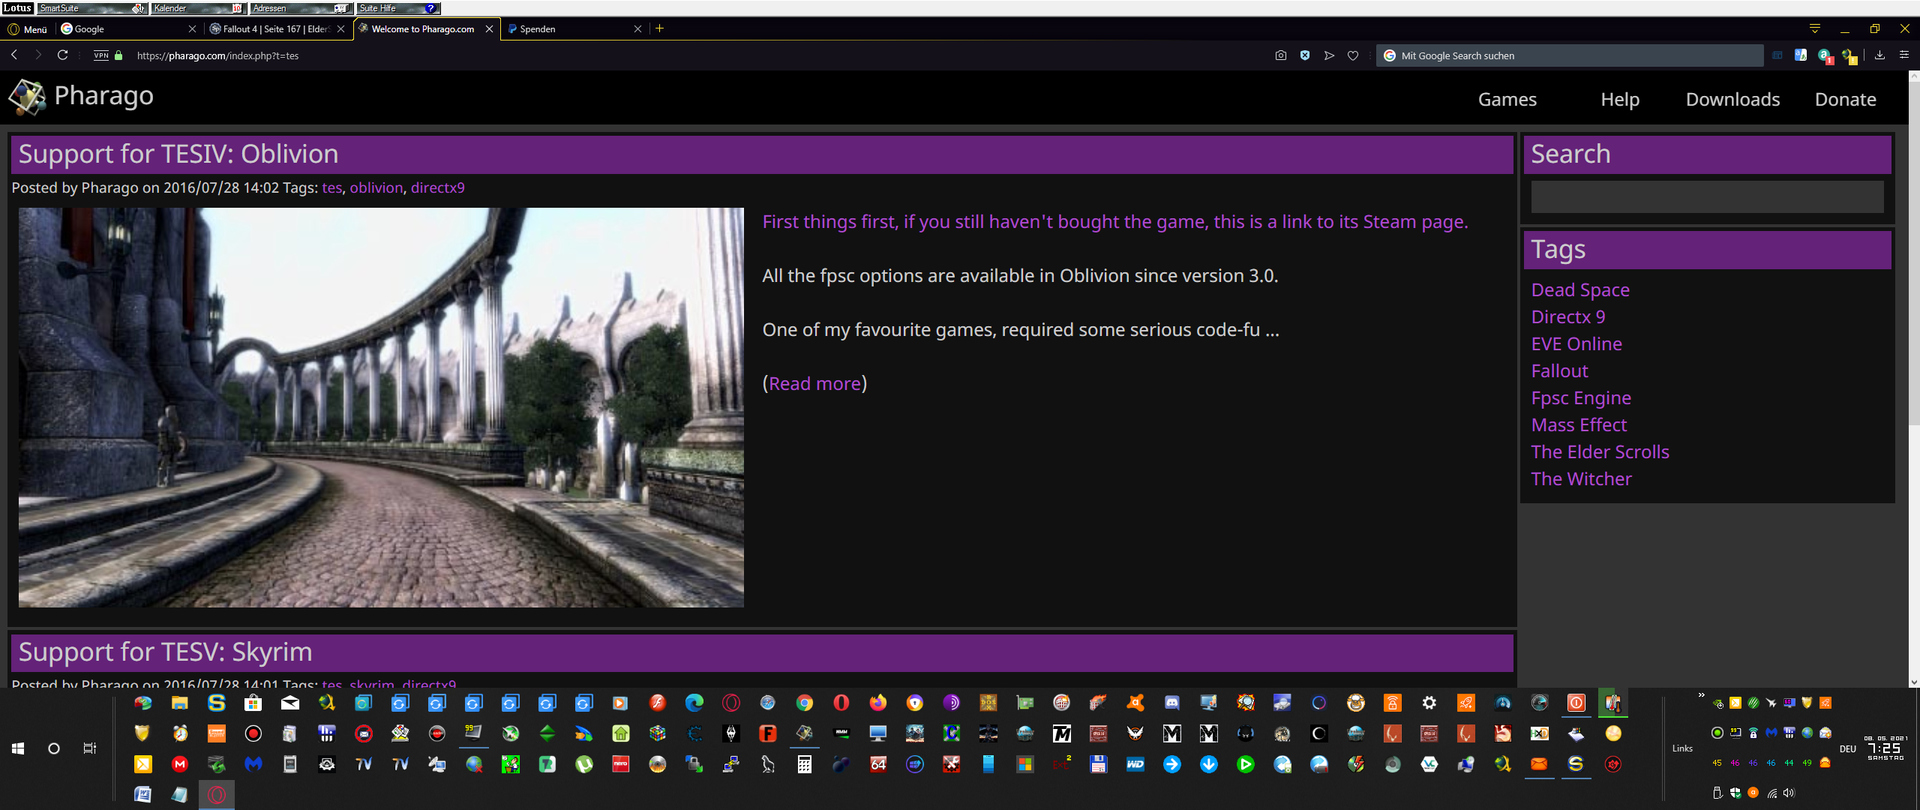Click the Oblivion screenshot thumbnail
This screenshot has height=810, width=1920.
(381, 407)
